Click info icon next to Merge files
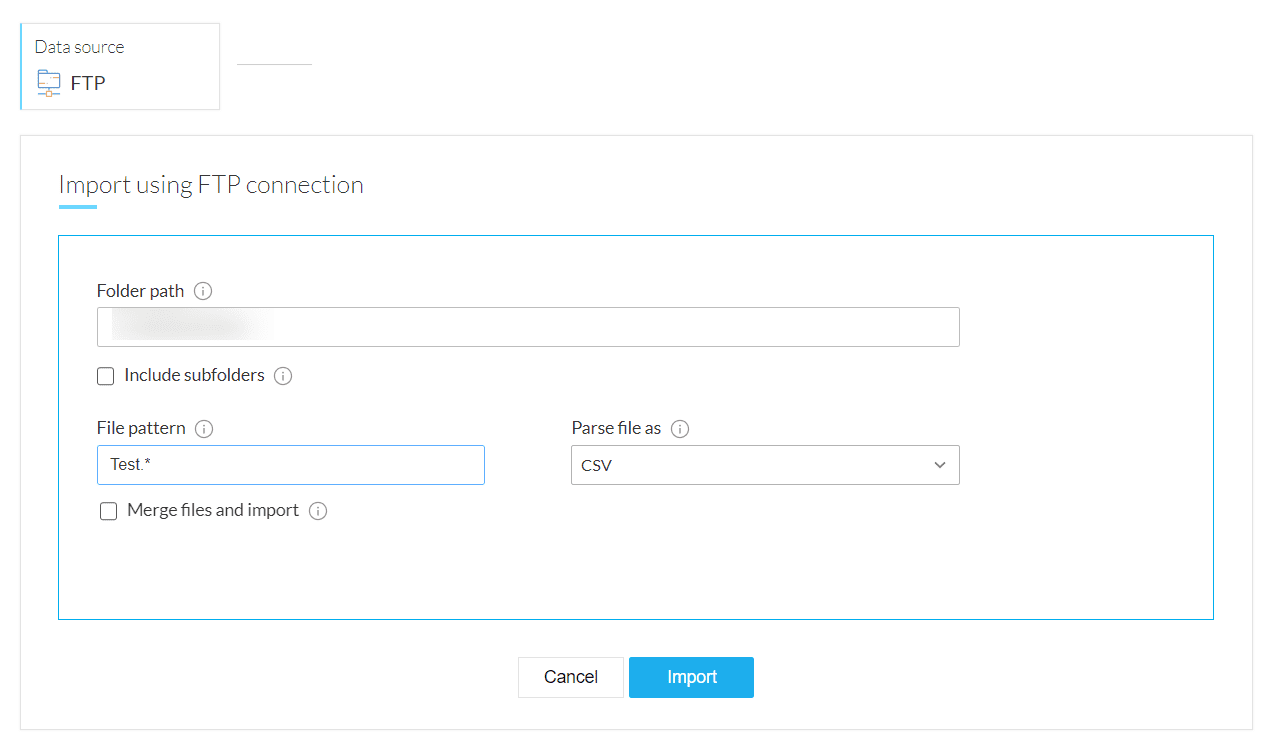 [318, 511]
